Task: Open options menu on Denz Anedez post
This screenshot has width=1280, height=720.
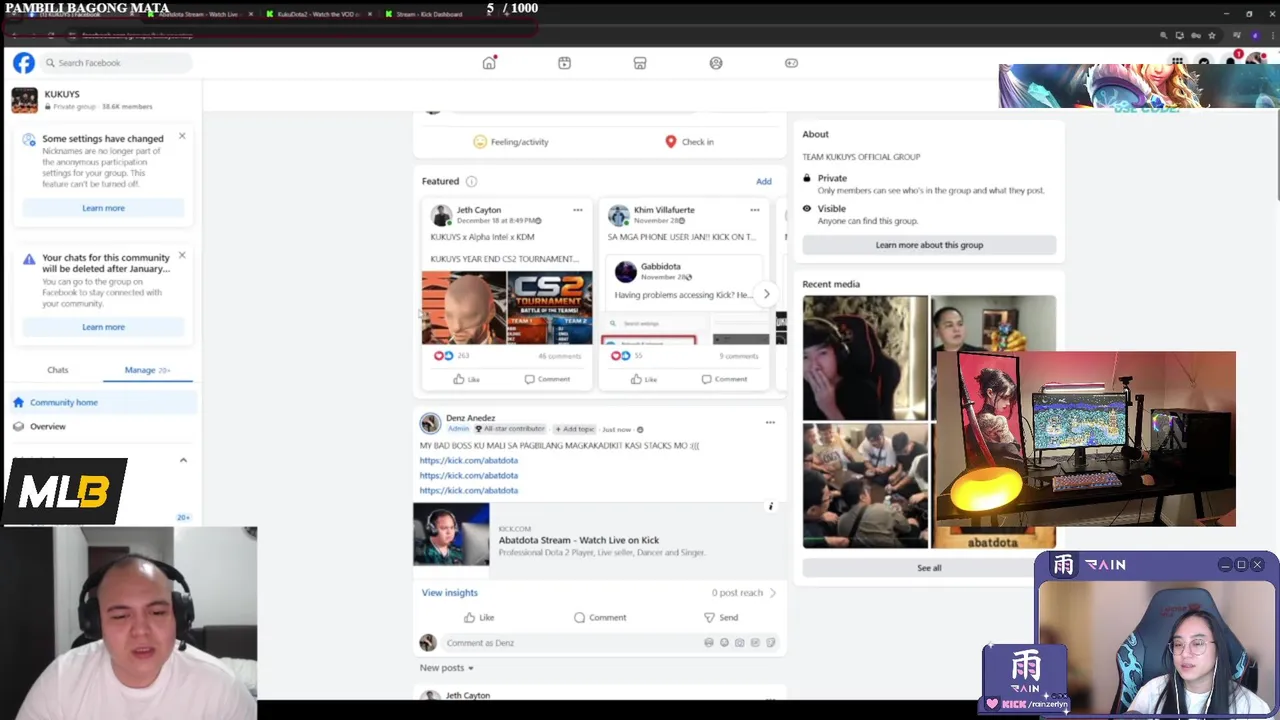Action: click(x=770, y=422)
